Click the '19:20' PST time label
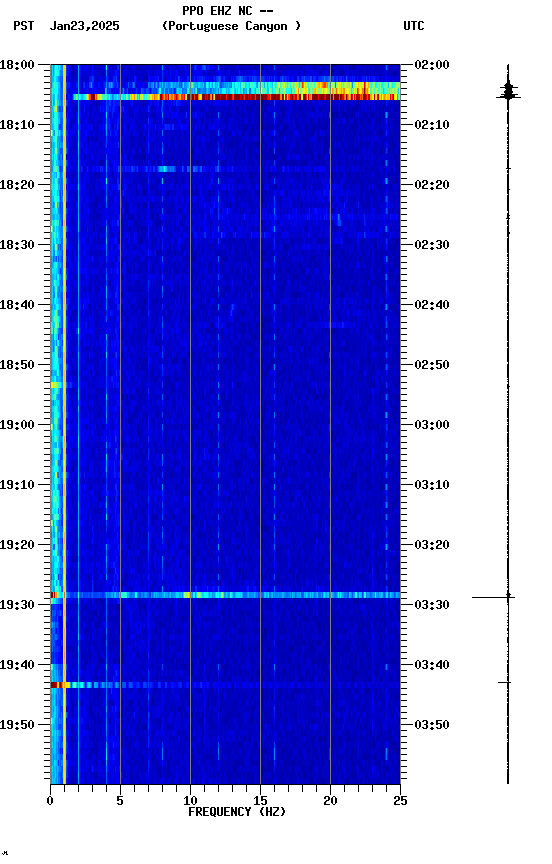This screenshot has width=552, height=864. (17, 545)
